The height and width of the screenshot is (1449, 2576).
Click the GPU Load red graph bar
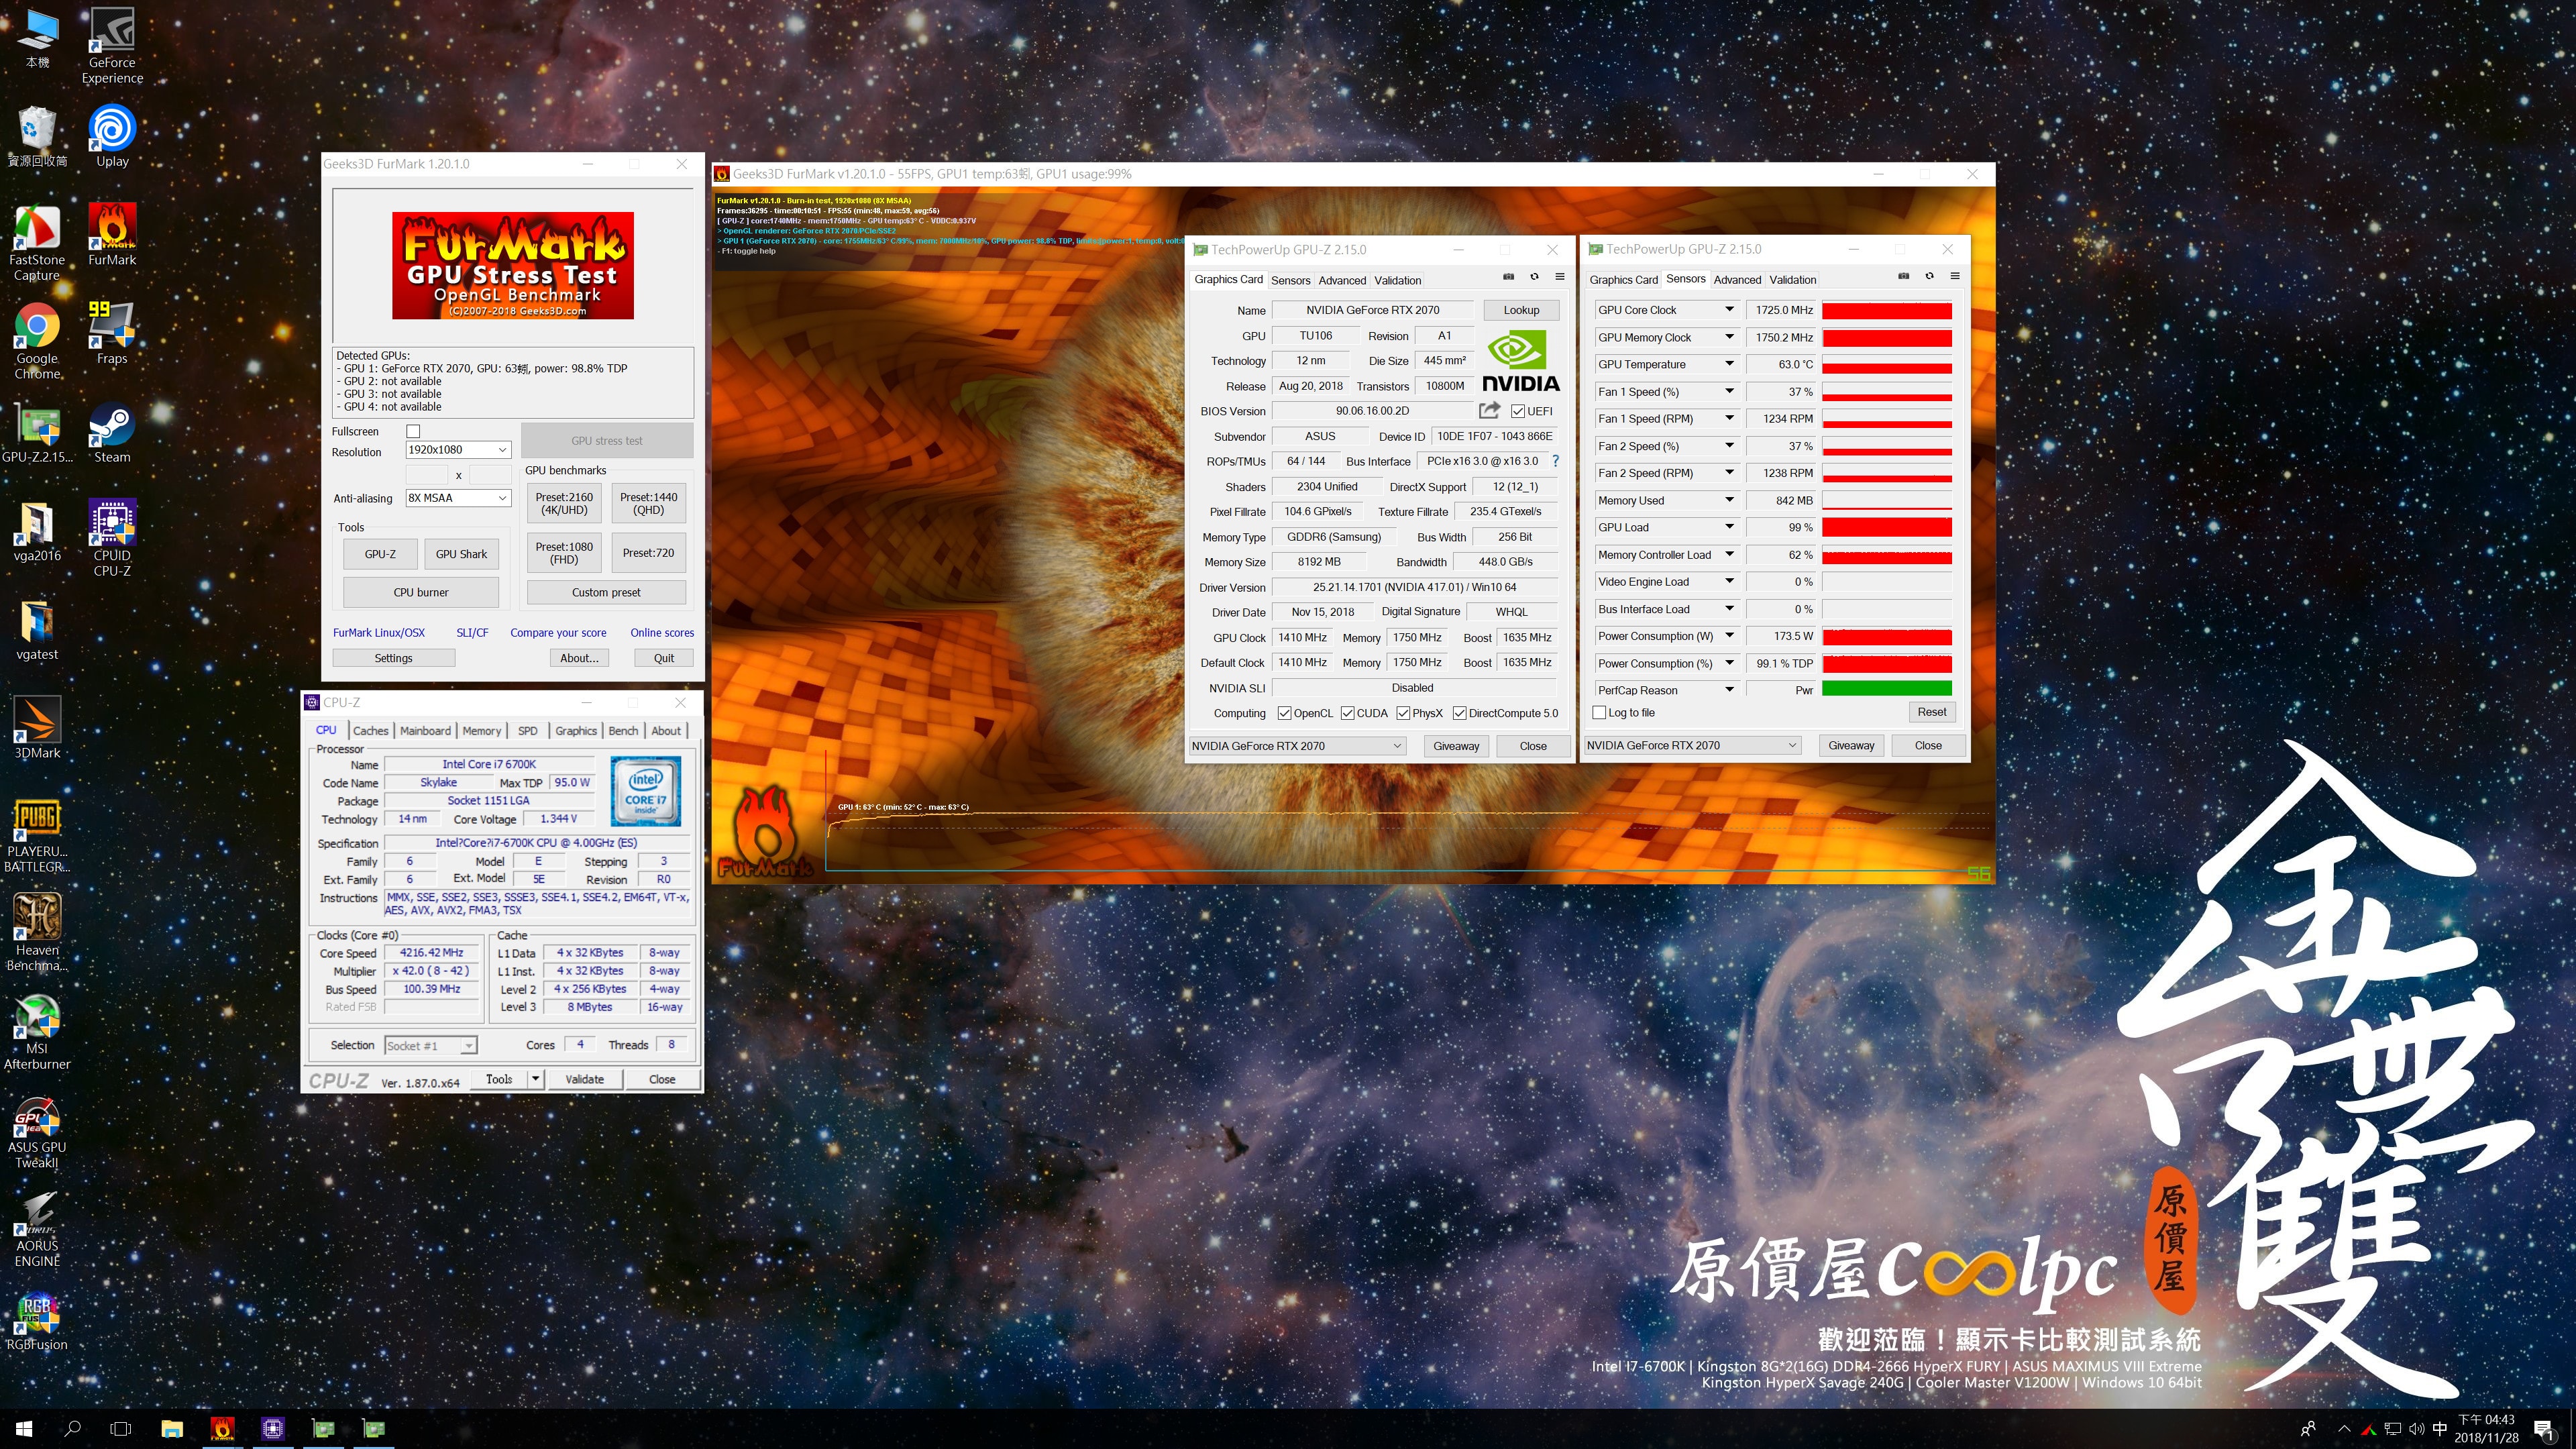pos(1886,527)
